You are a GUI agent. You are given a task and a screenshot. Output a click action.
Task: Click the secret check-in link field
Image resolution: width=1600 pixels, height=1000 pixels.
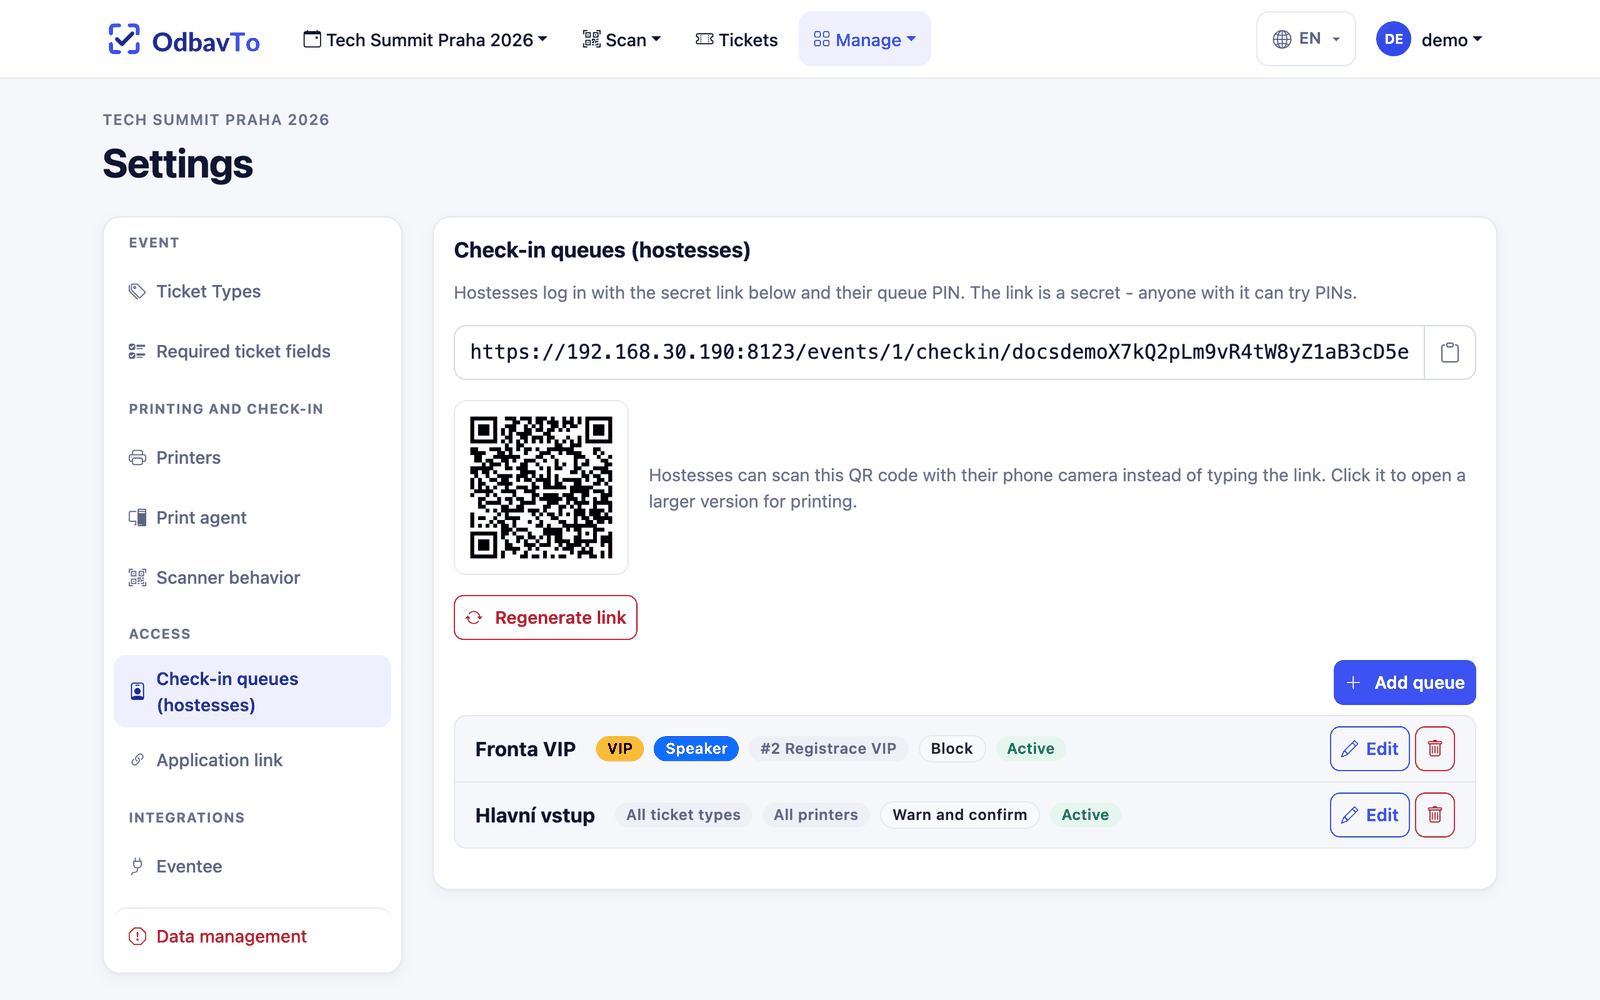(x=939, y=352)
